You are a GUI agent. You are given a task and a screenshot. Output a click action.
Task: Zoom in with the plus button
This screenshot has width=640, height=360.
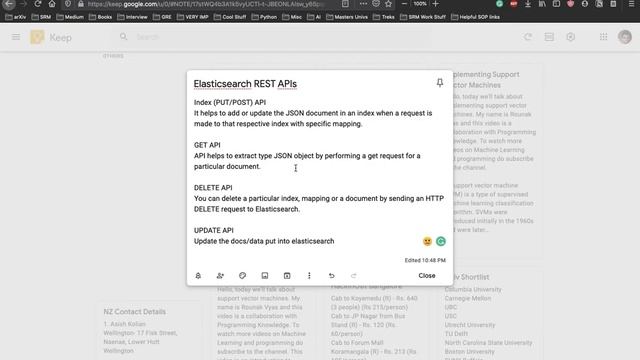pyautogui.click(x=436, y=4)
